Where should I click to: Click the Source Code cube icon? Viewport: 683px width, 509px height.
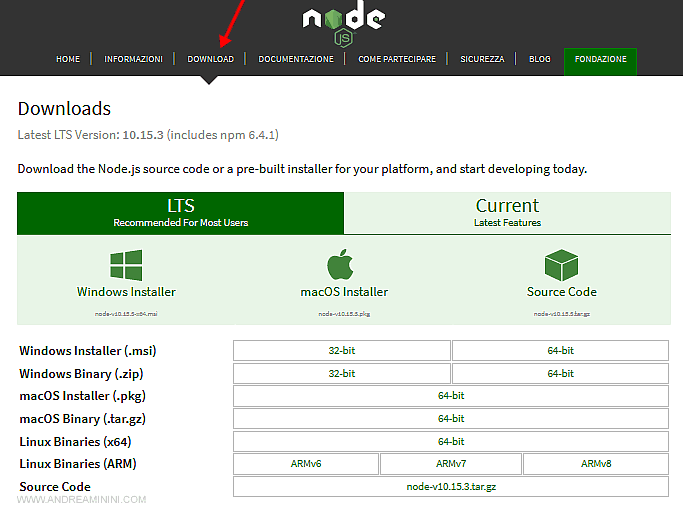(x=561, y=266)
